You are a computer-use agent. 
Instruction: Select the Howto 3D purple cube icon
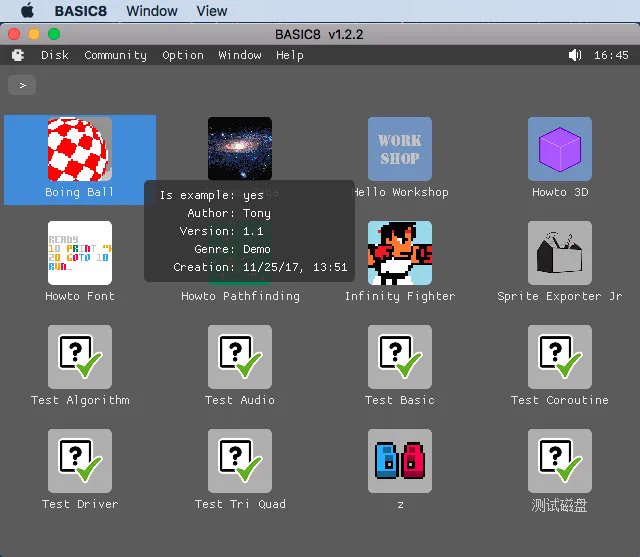pos(560,149)
